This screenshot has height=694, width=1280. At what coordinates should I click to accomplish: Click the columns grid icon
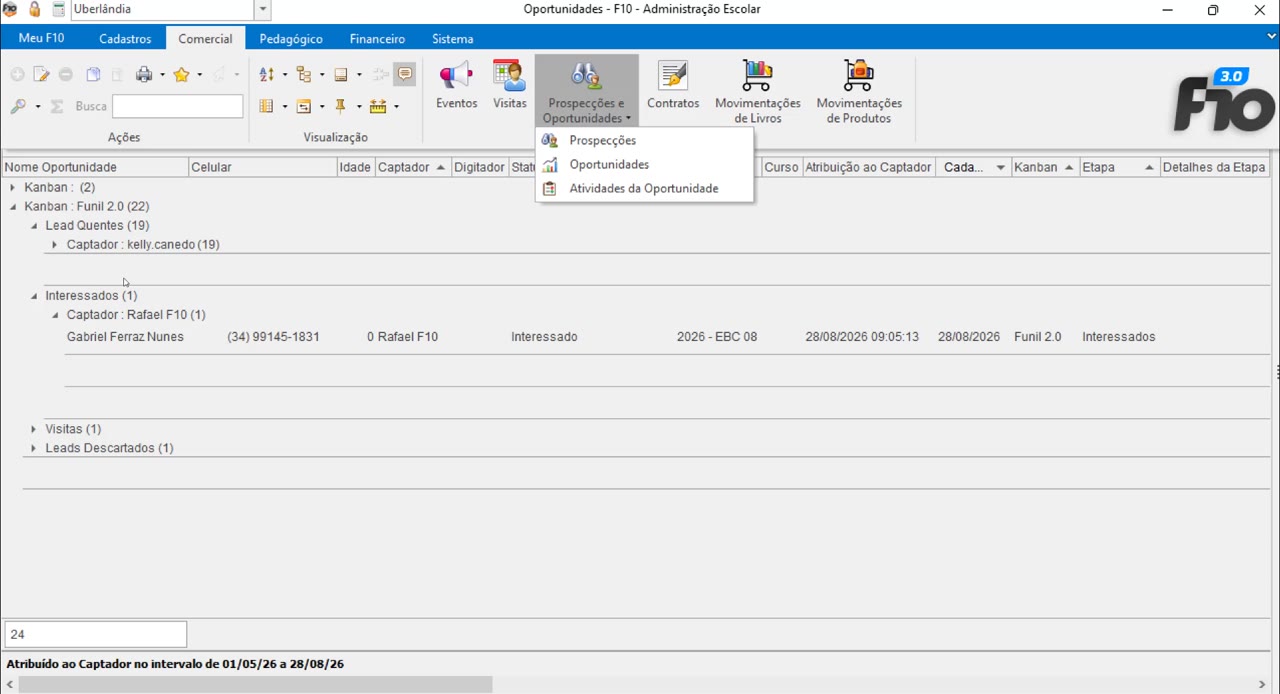click(x=267, y=106)
